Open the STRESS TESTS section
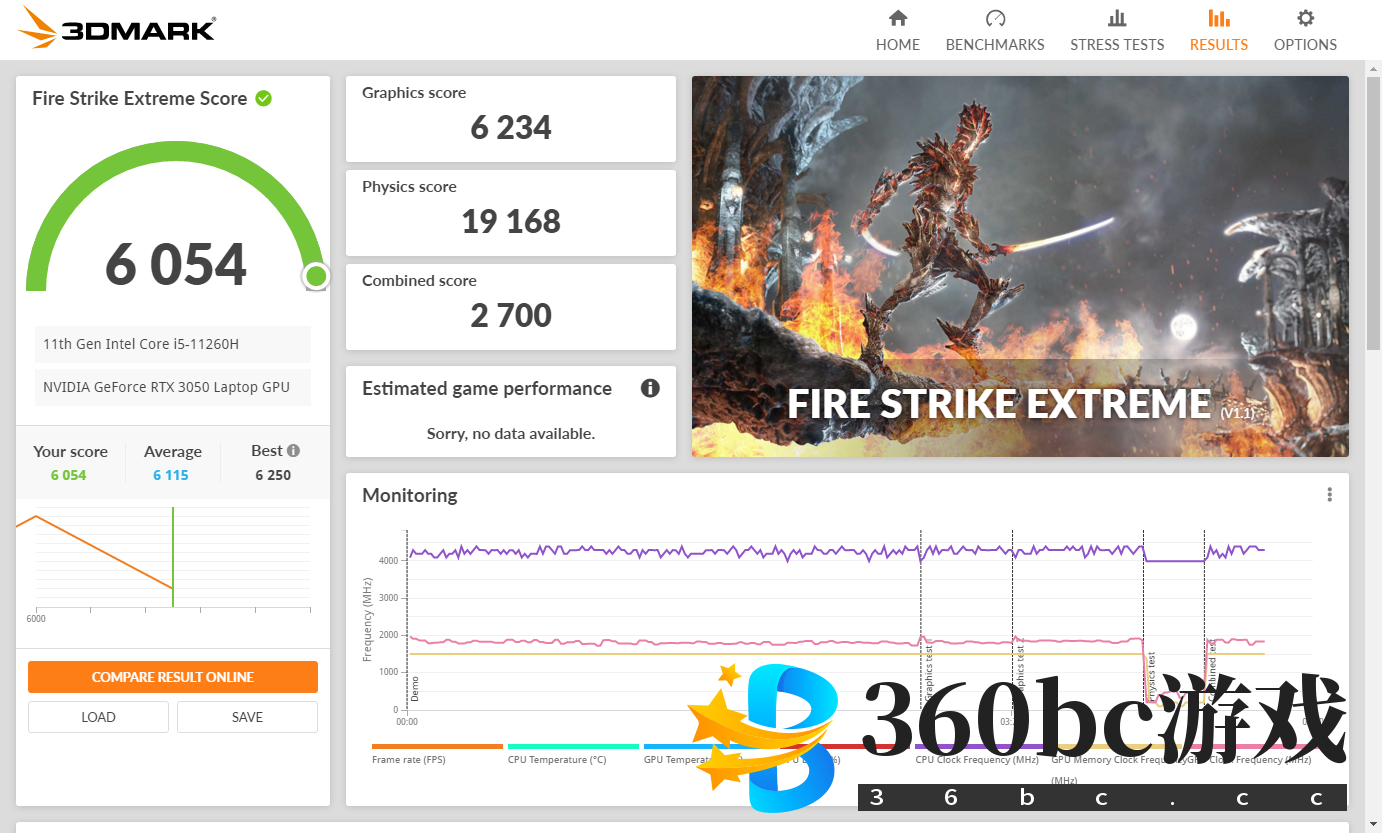The width and height of the screenshot is (1382, 833). point(1117,31)
